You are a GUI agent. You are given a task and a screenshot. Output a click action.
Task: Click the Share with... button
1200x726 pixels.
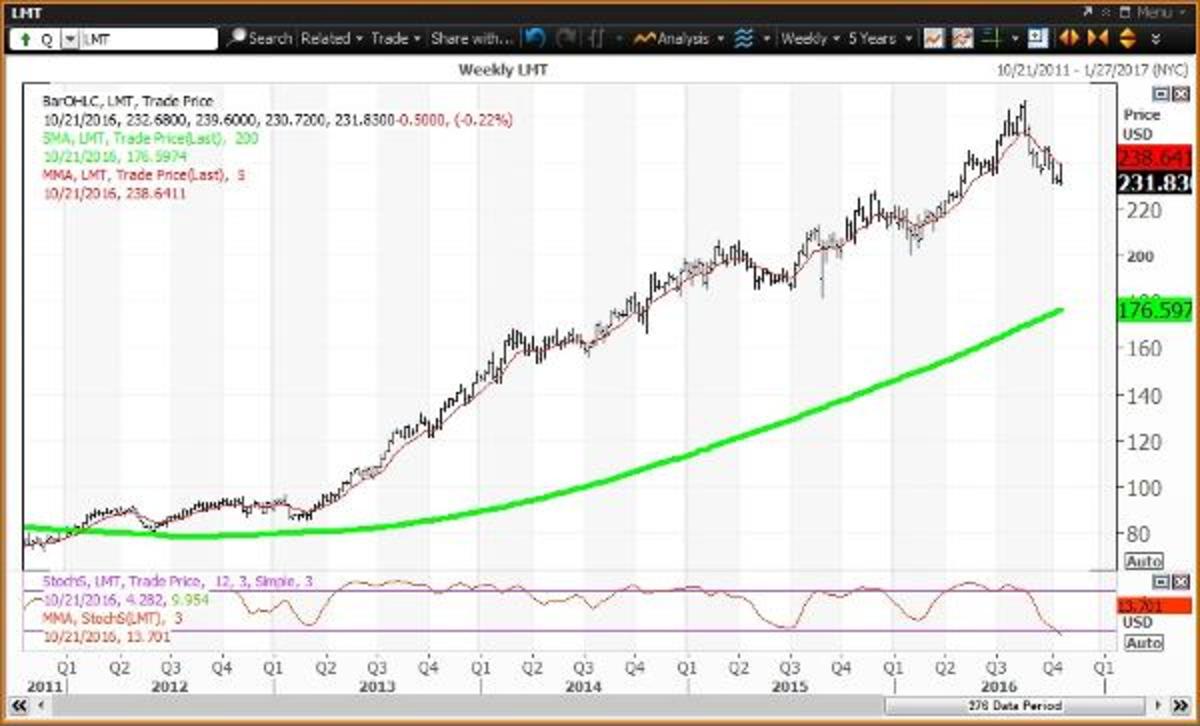click(x=471, y=39)
